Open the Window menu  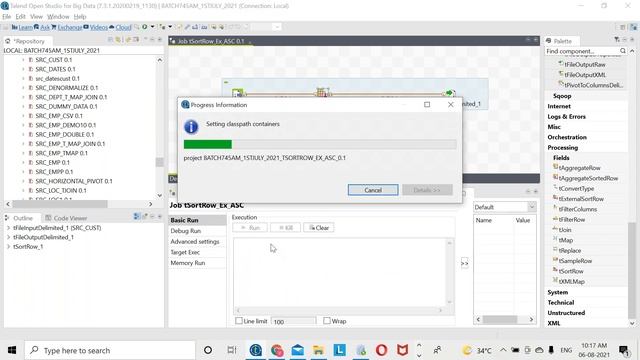(x=58, y=17)
